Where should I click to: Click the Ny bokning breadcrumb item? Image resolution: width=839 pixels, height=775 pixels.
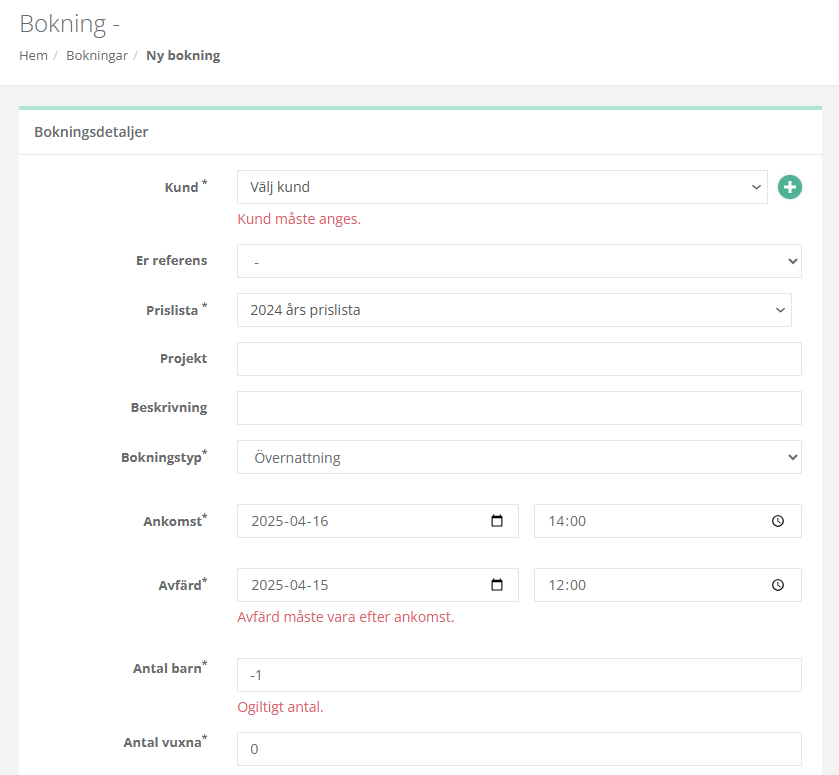point(183,56)
